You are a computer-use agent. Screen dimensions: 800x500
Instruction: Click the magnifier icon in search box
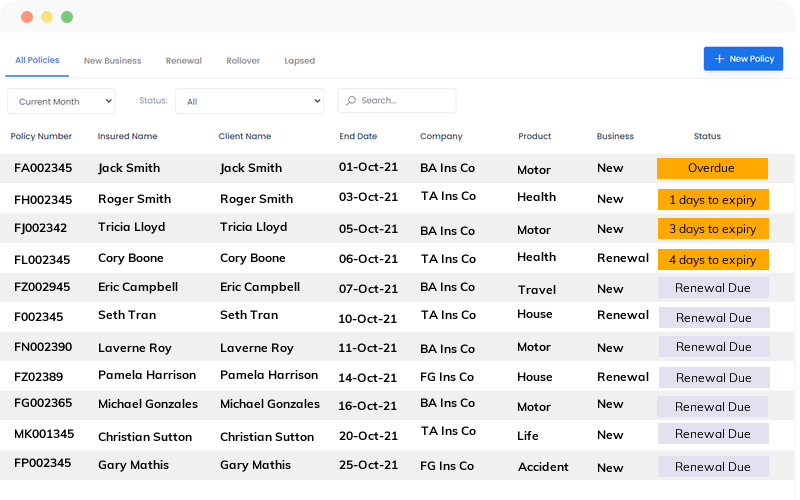point(350,101)
